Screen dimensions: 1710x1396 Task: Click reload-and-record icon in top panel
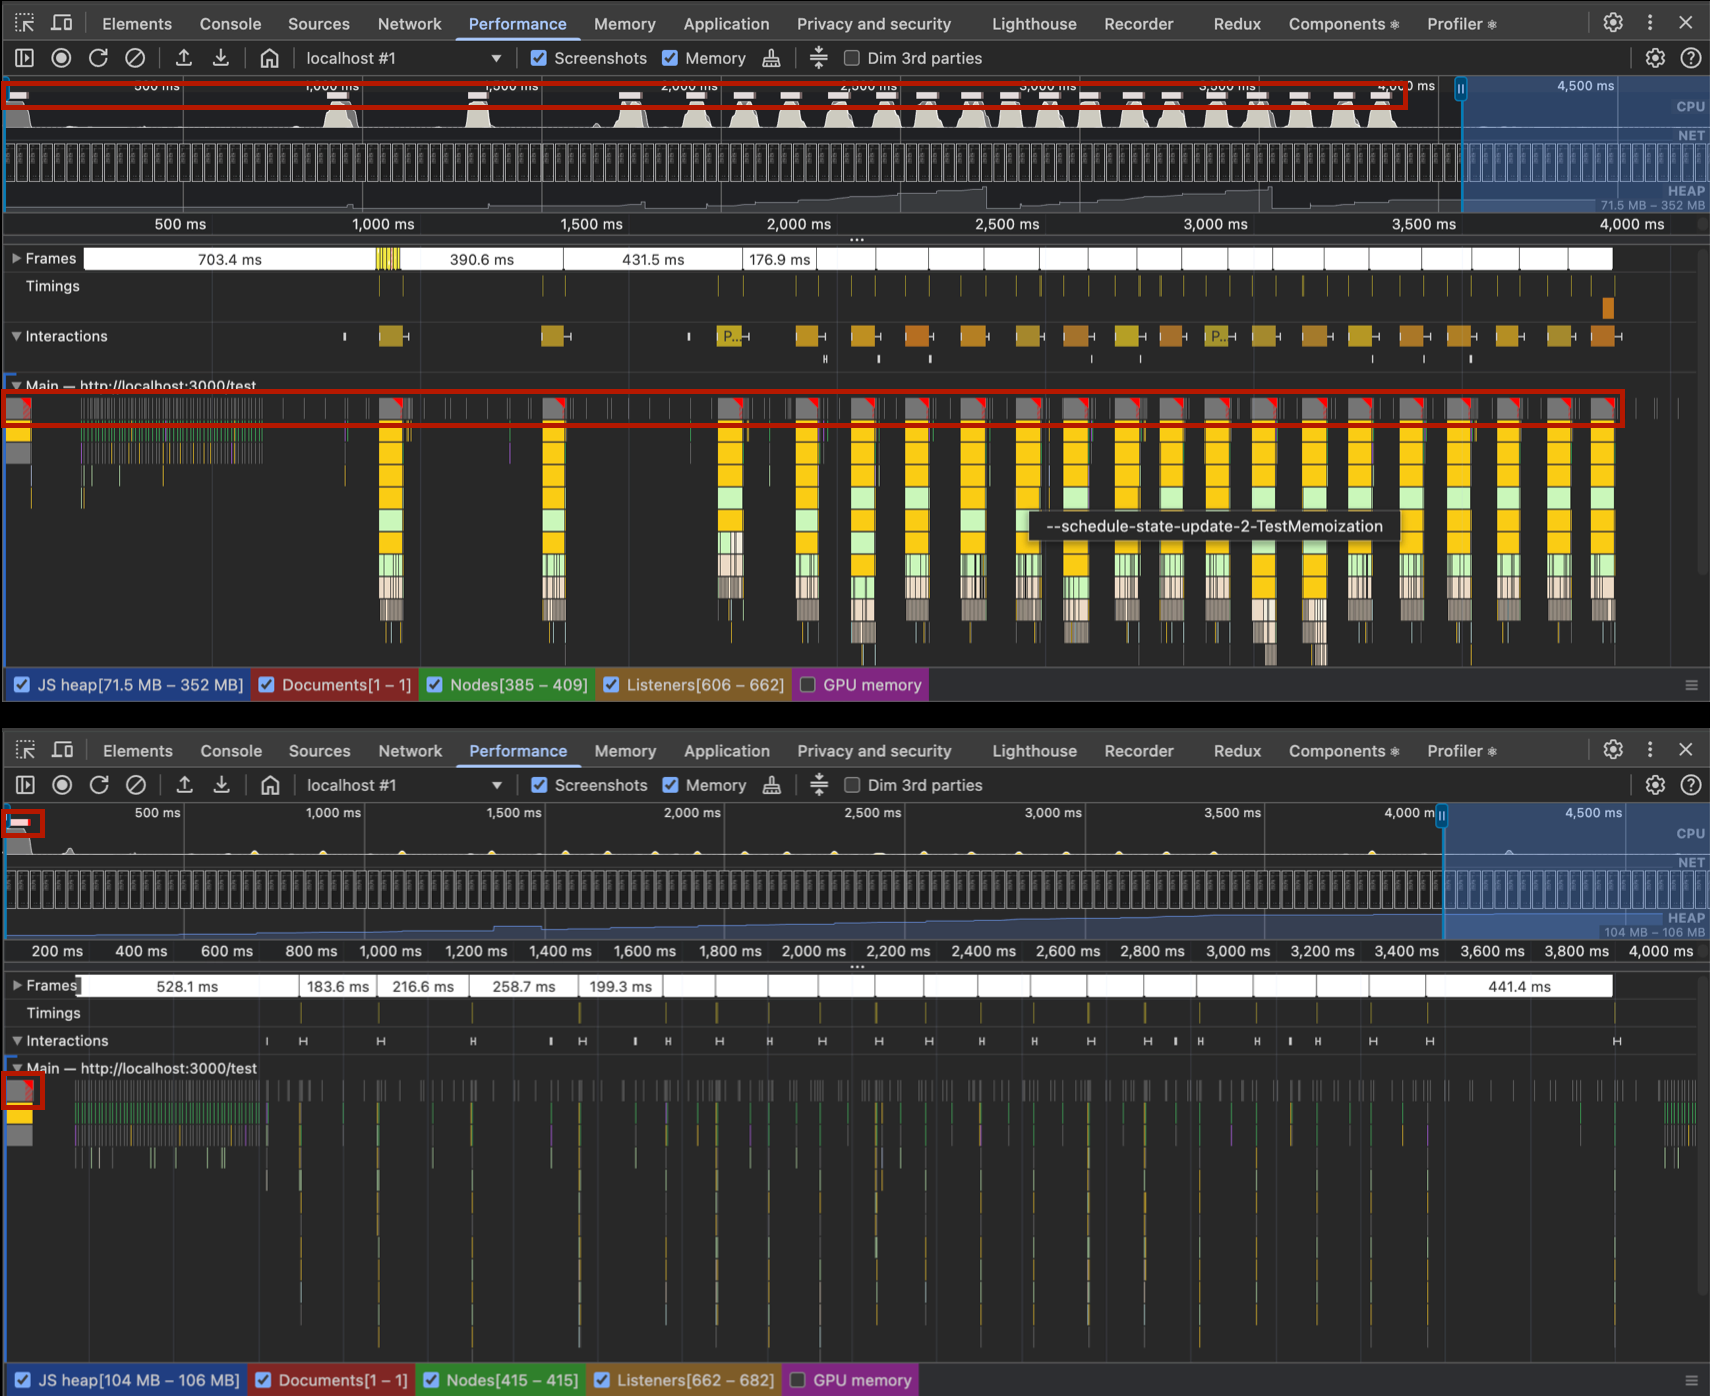point(98,58)
